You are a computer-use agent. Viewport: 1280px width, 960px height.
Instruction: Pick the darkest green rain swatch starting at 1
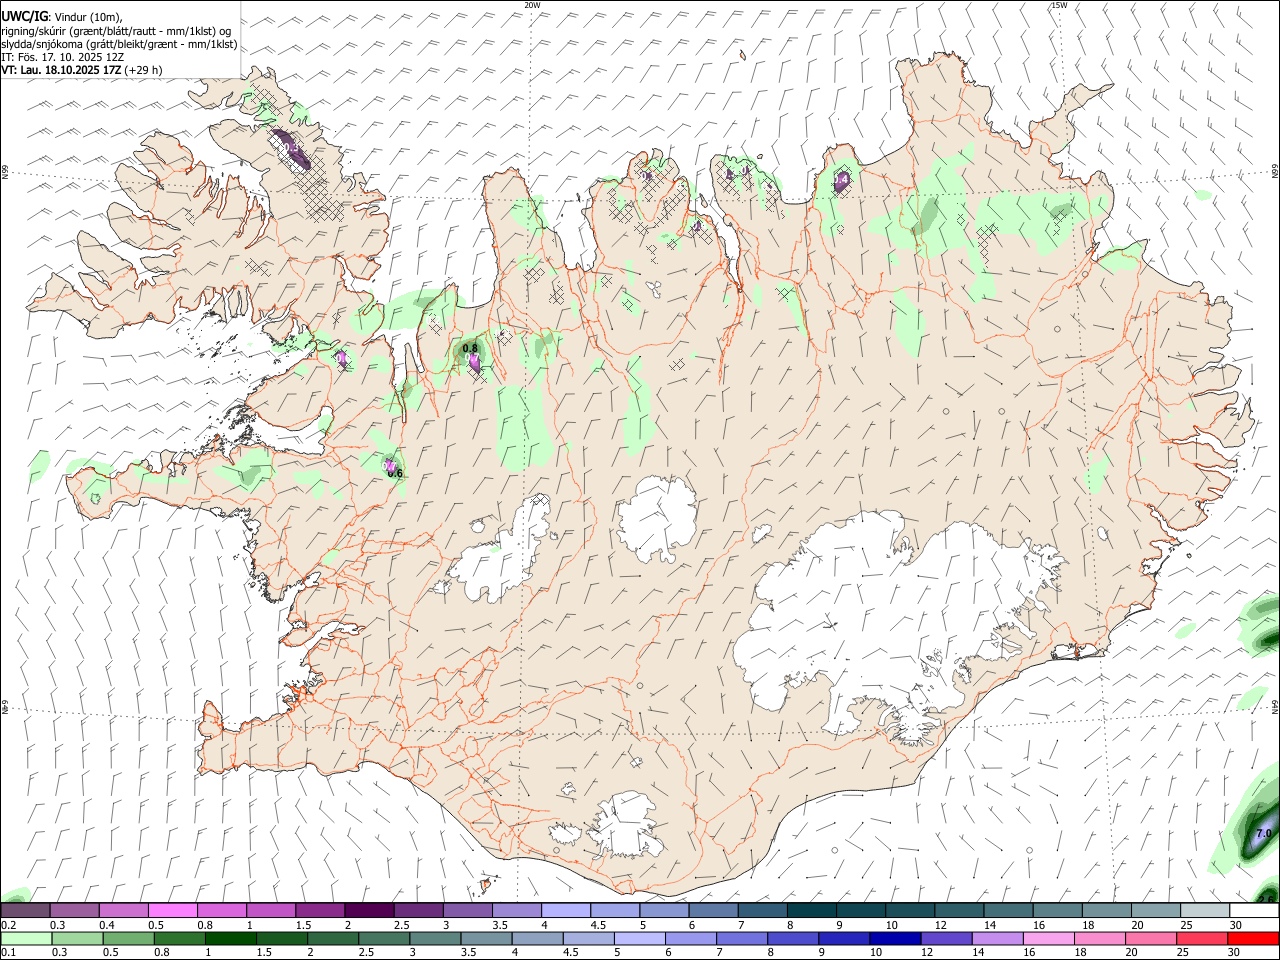click(231, 938)
